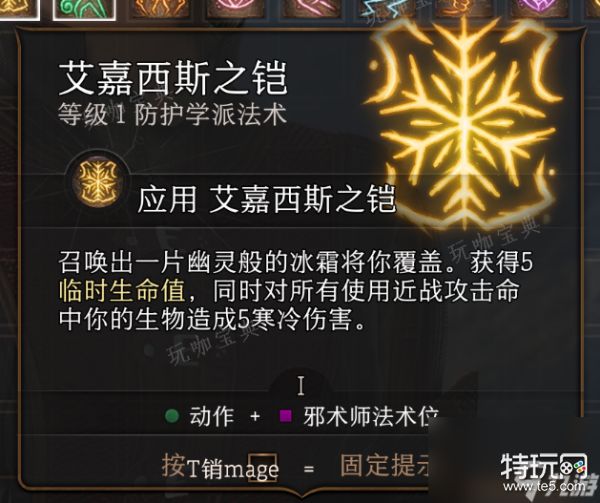Screen dimensions: 600x503
Task: Select the purple rune spell icon
Action: 539,8
